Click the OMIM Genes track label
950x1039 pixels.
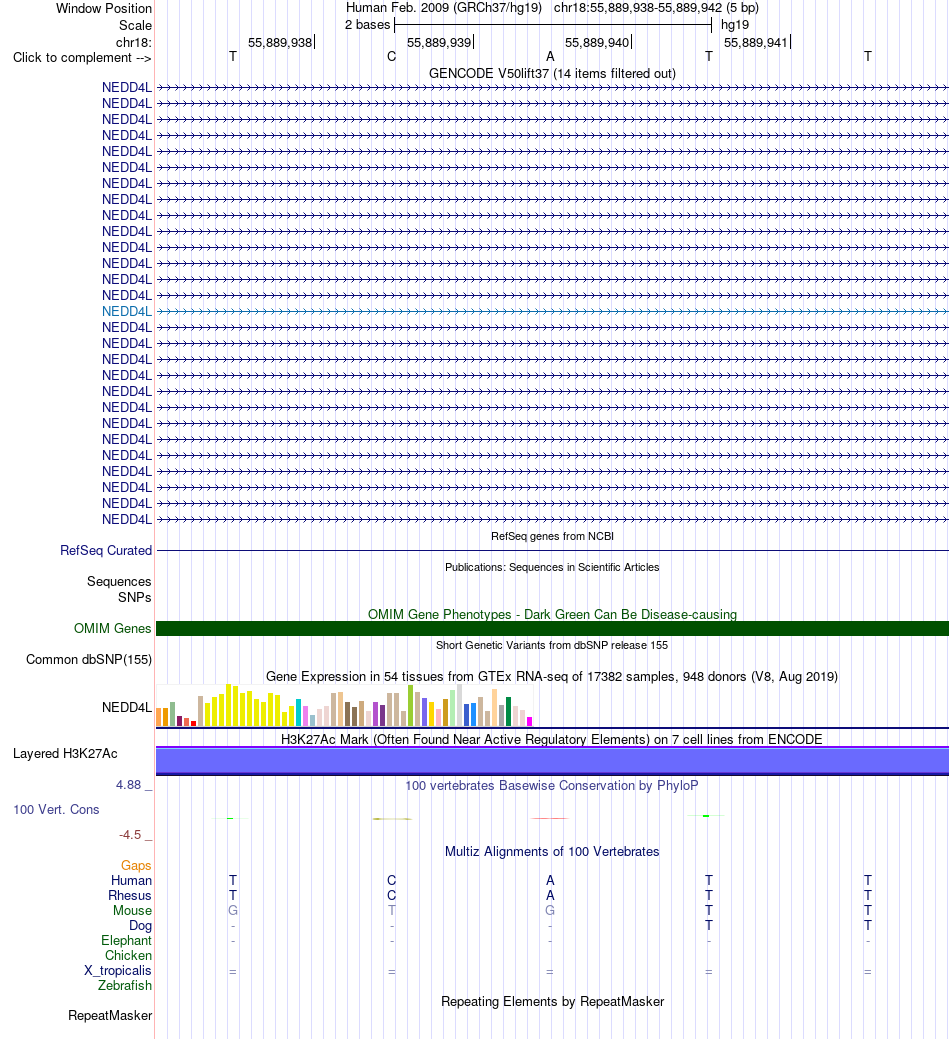tap(113, 628)
